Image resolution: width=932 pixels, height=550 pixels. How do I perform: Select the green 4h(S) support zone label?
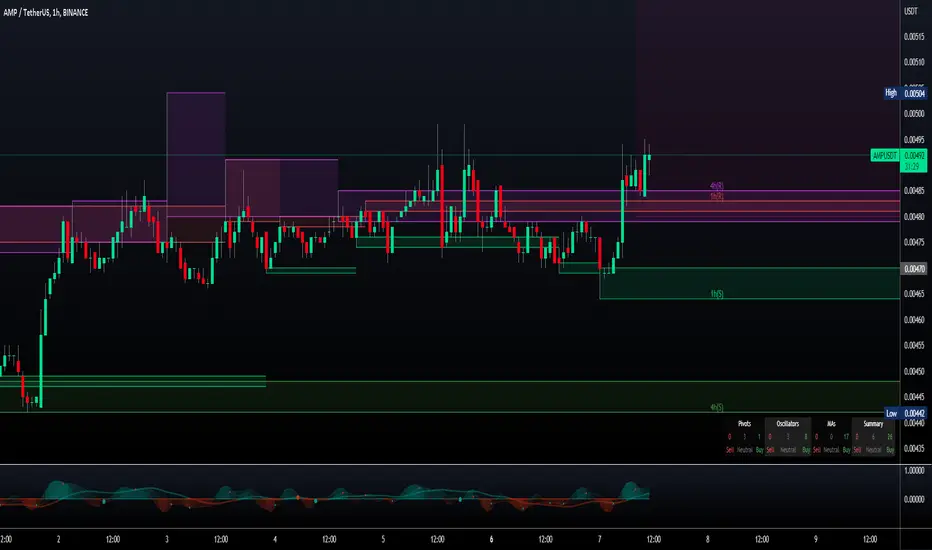(x=717, y=407)
